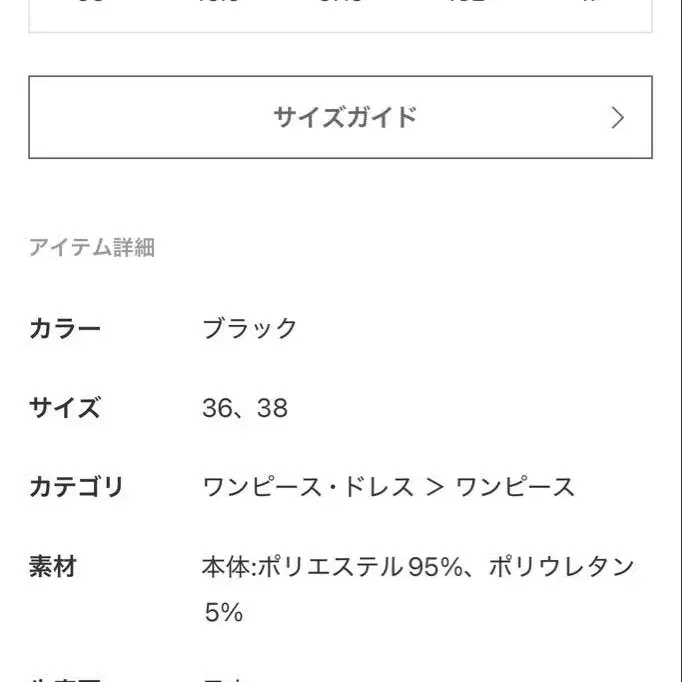The width and height of the screenshot is (682, 682).
Task: Click size 38 in the size values
Action: 270,408
